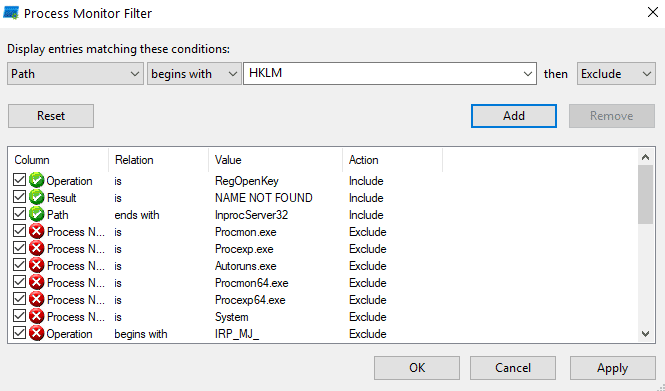Expand the HKLM value combo box arrow
The height and width of the screenshot is (391, 665).
527,74
